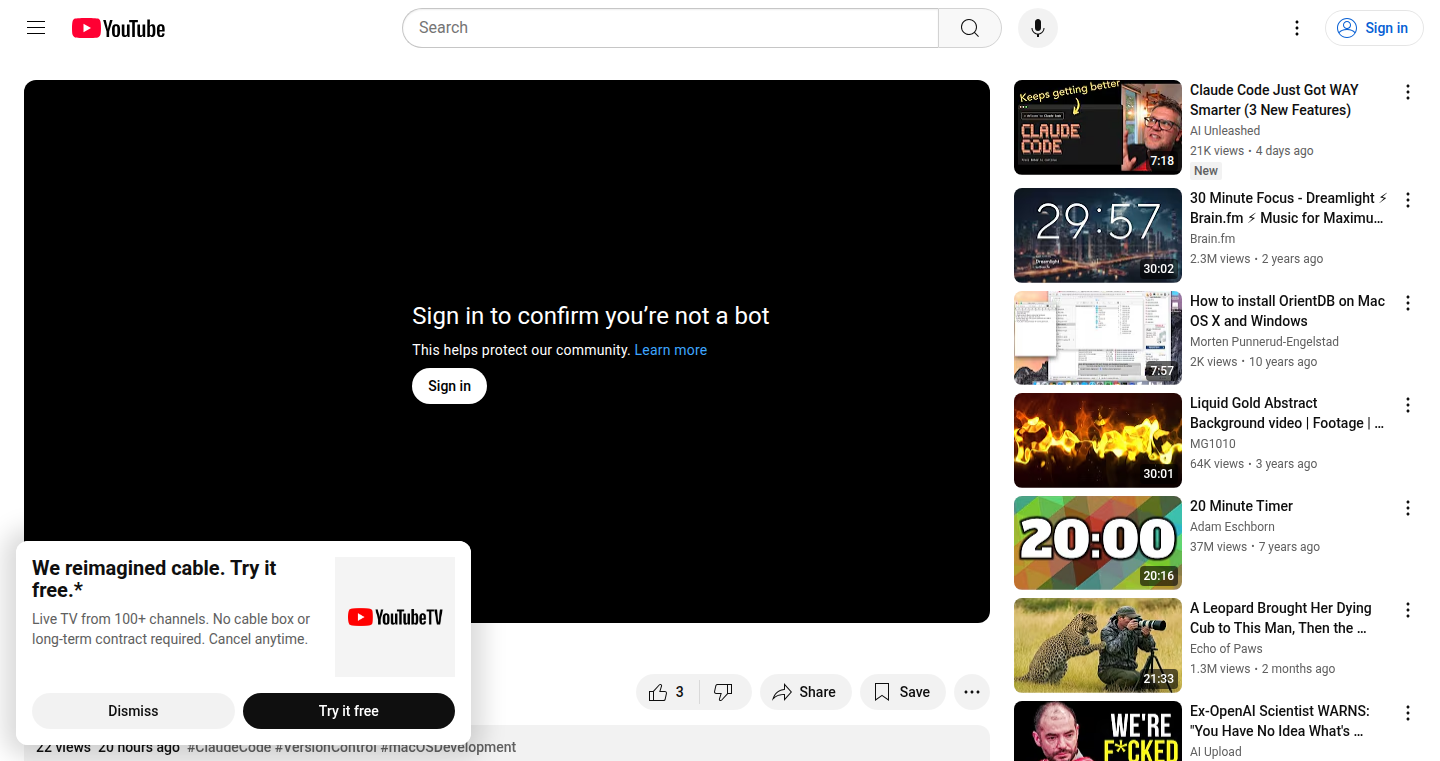
Task: Click title Liquid Gold Abstract Background video
Action: 1287,413
